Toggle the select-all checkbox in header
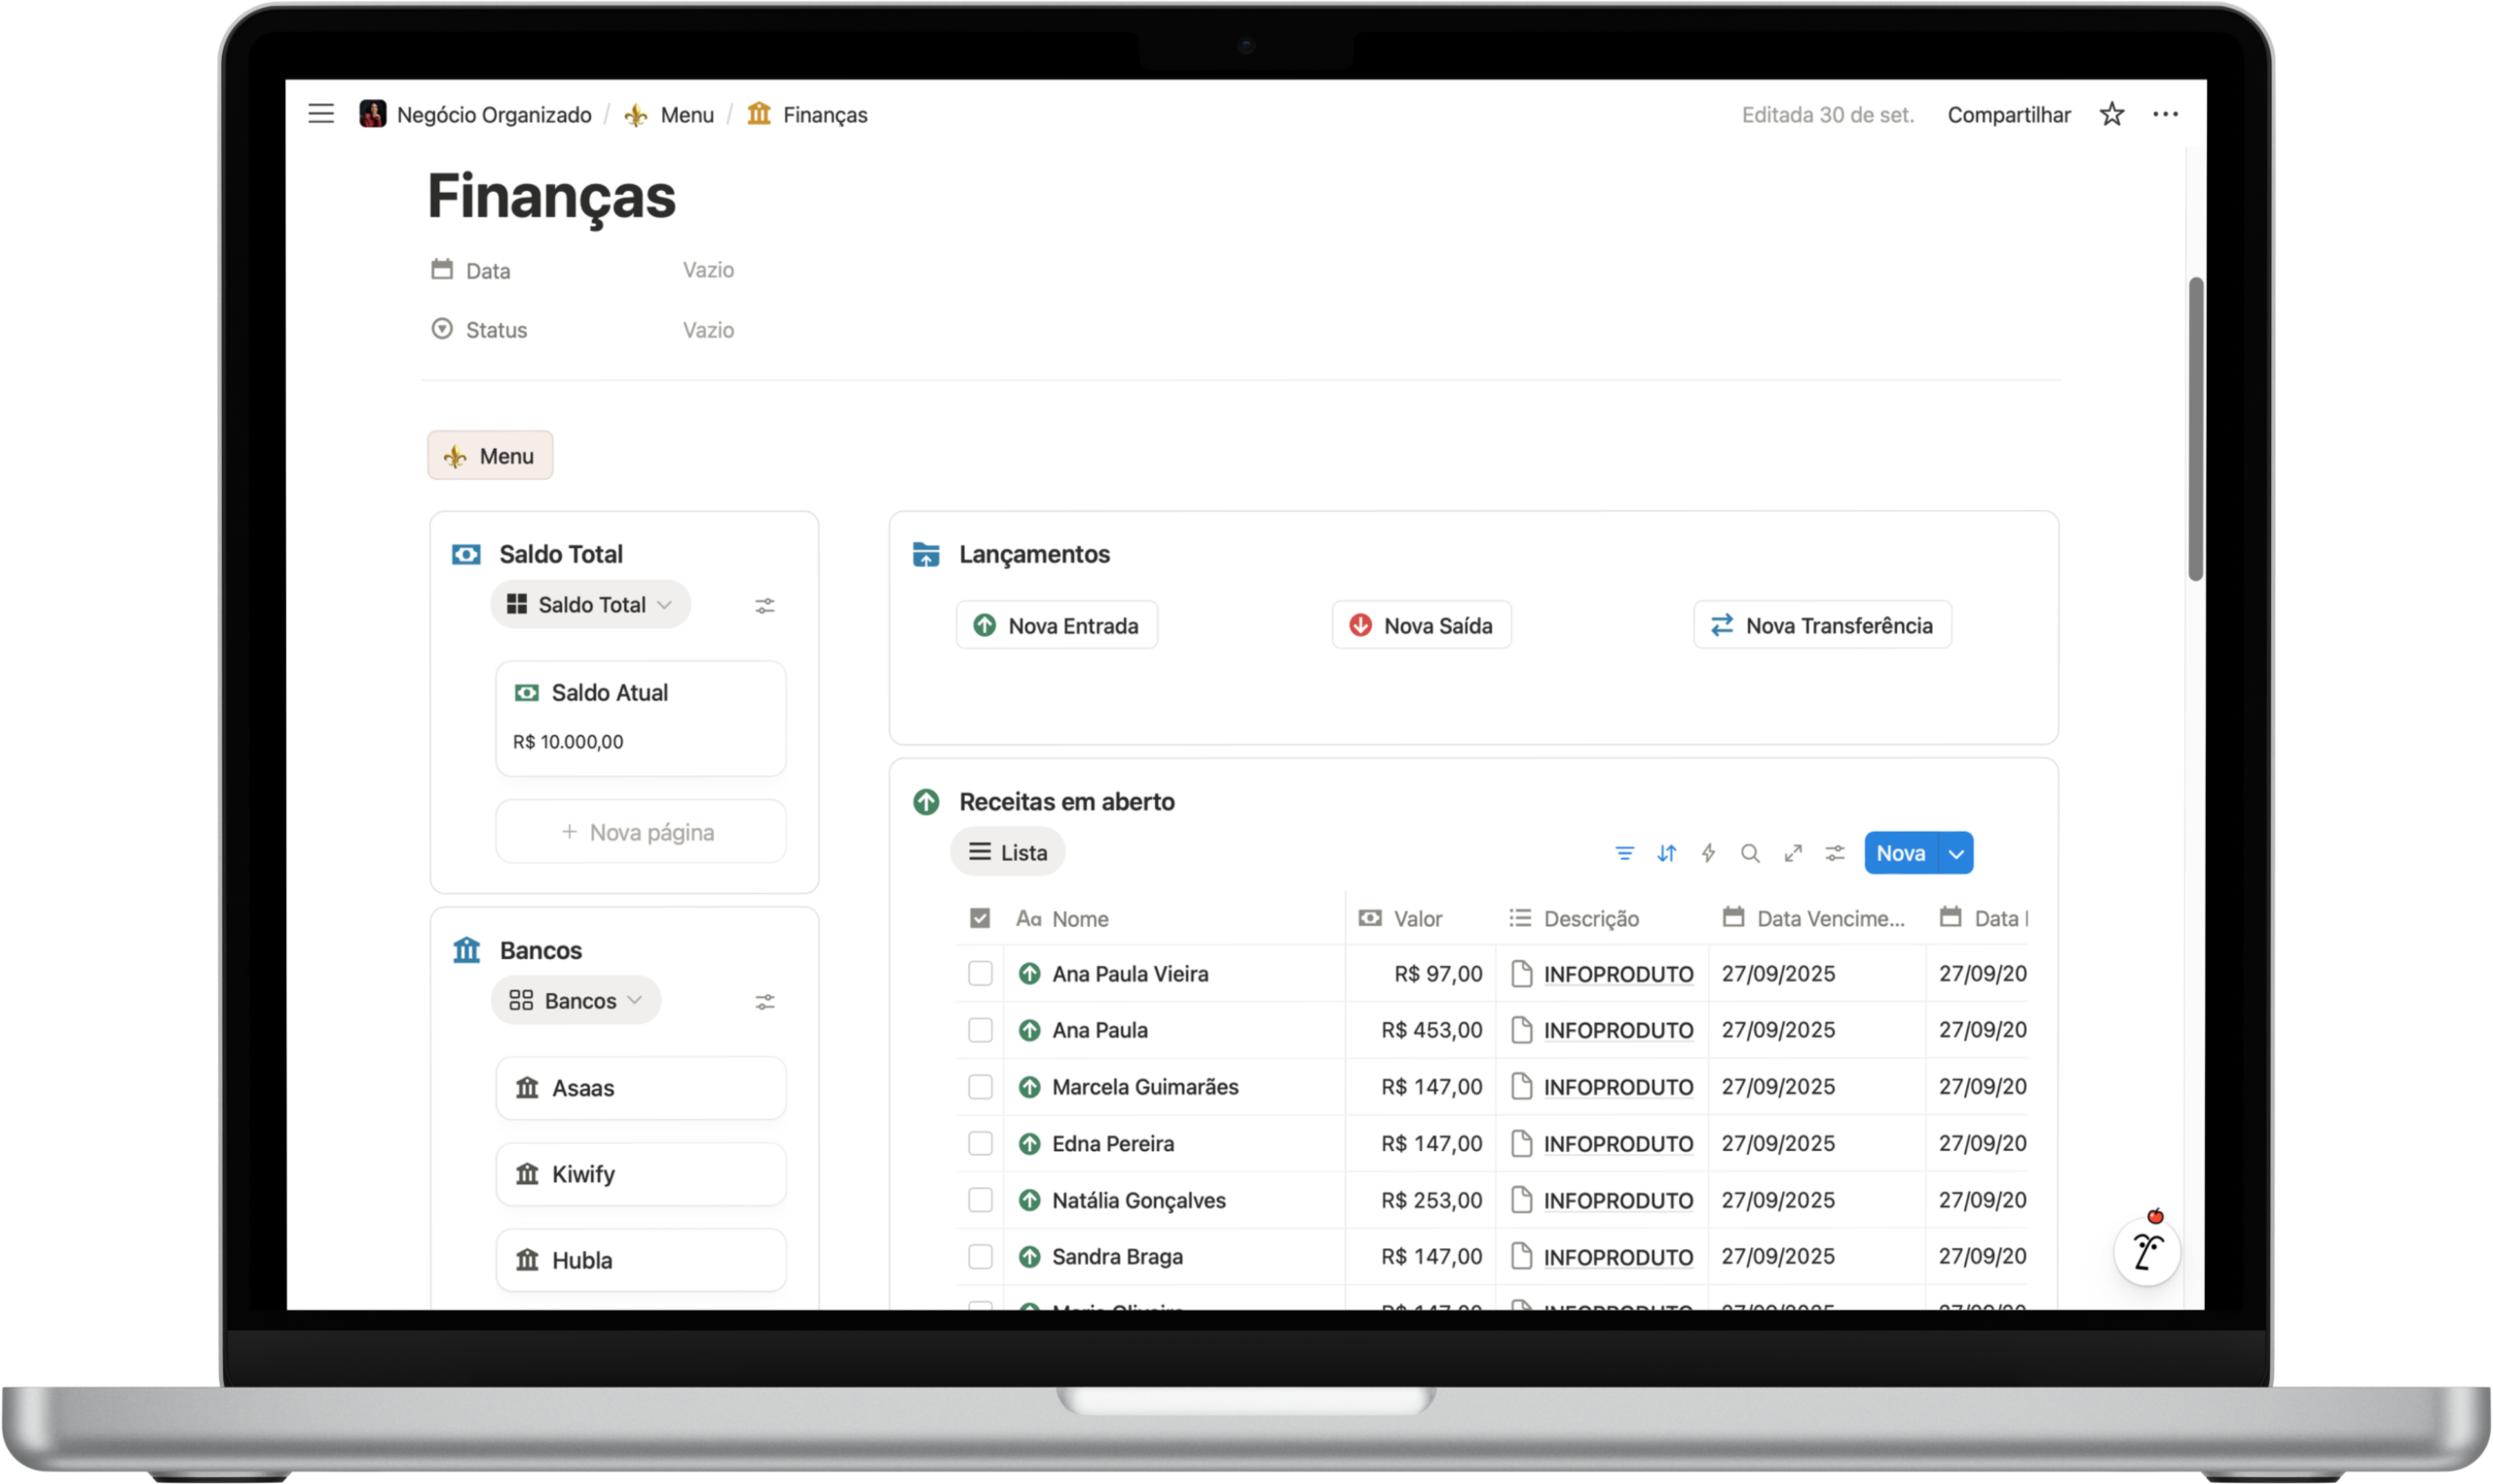This screenshot has height=1484, width=2493. tap(980, 918)
